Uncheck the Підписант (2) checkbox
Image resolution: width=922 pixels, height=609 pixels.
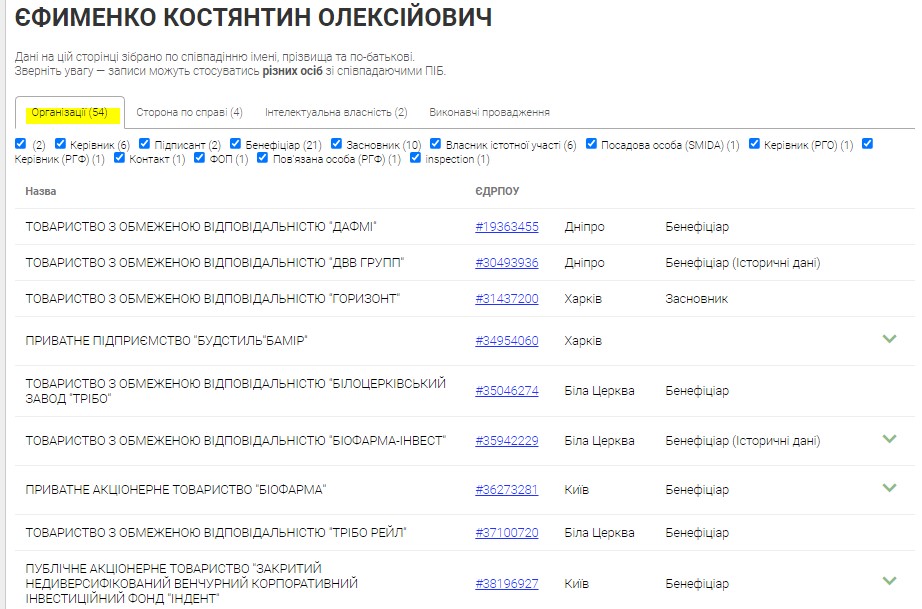pyautogui.click(x=145, y=144)
